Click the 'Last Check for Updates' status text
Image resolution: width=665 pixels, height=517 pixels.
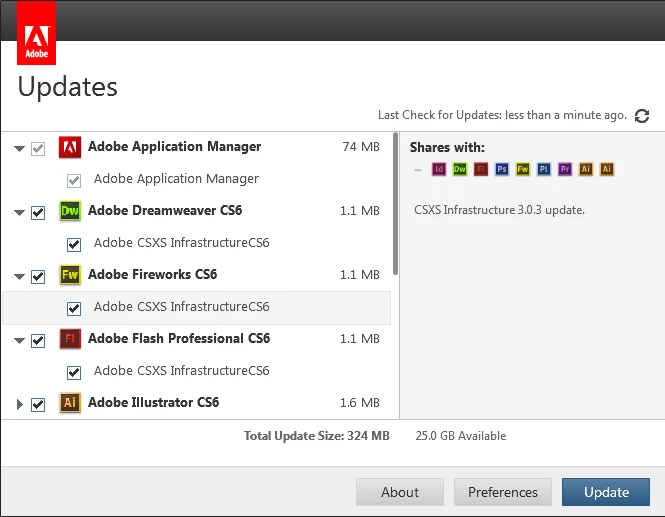click(503, 115)
